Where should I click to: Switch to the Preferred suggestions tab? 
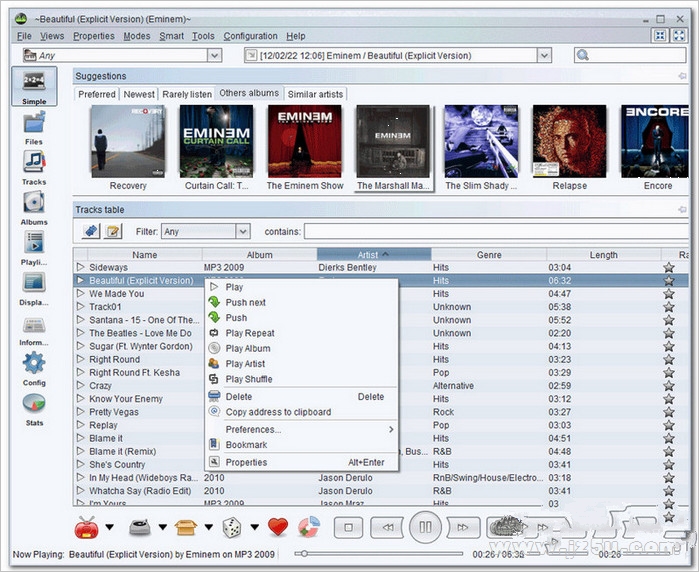coord(97,94)
